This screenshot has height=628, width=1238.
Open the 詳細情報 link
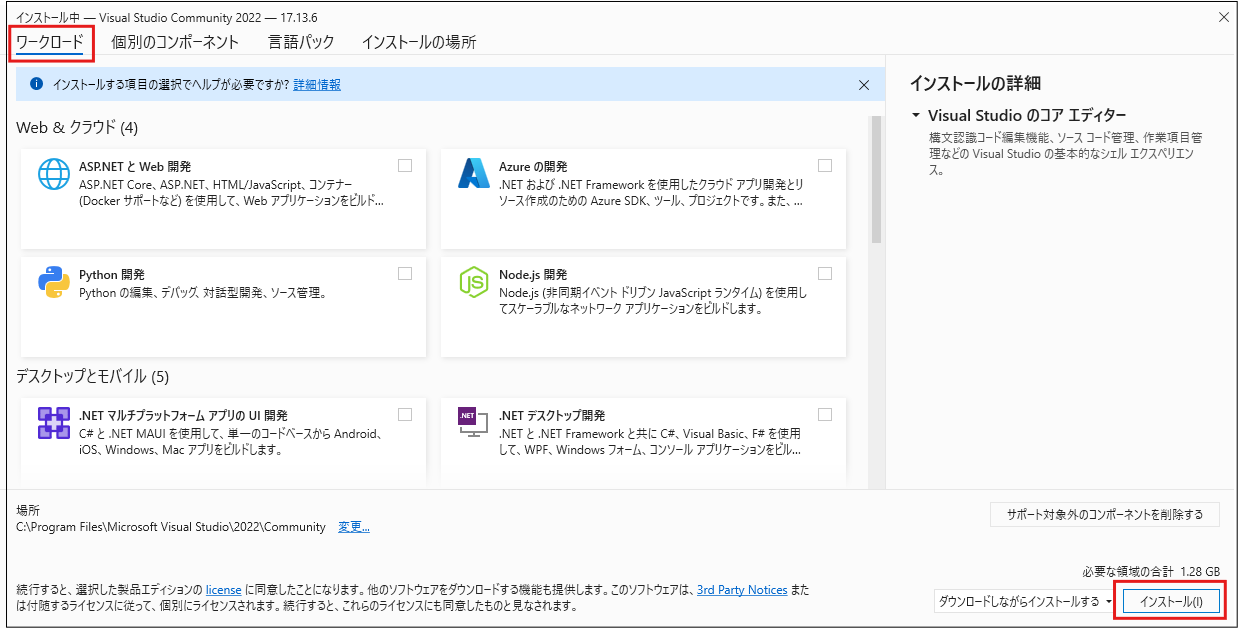317,85
